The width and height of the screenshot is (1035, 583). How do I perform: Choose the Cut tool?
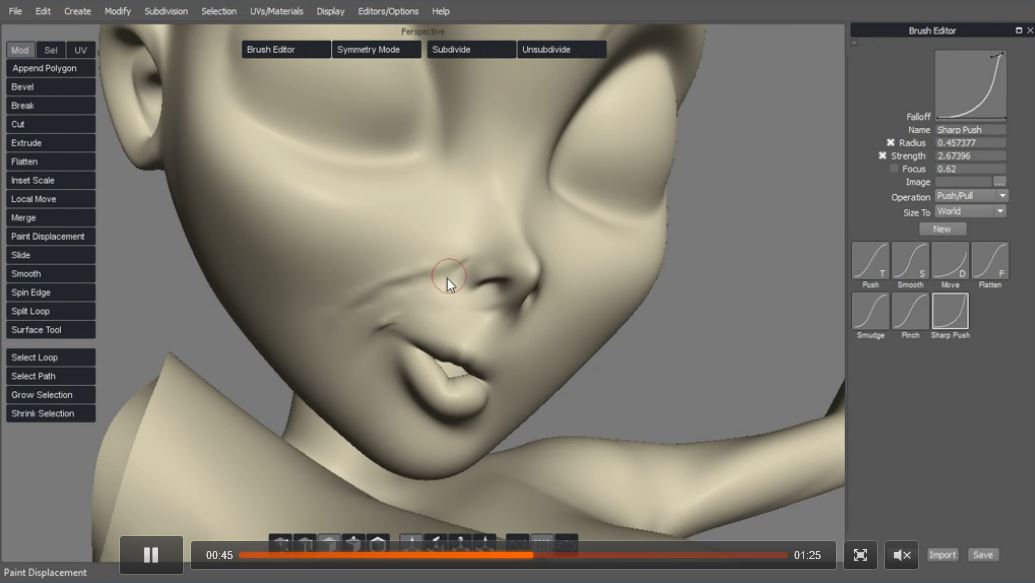tap(51, 124)
